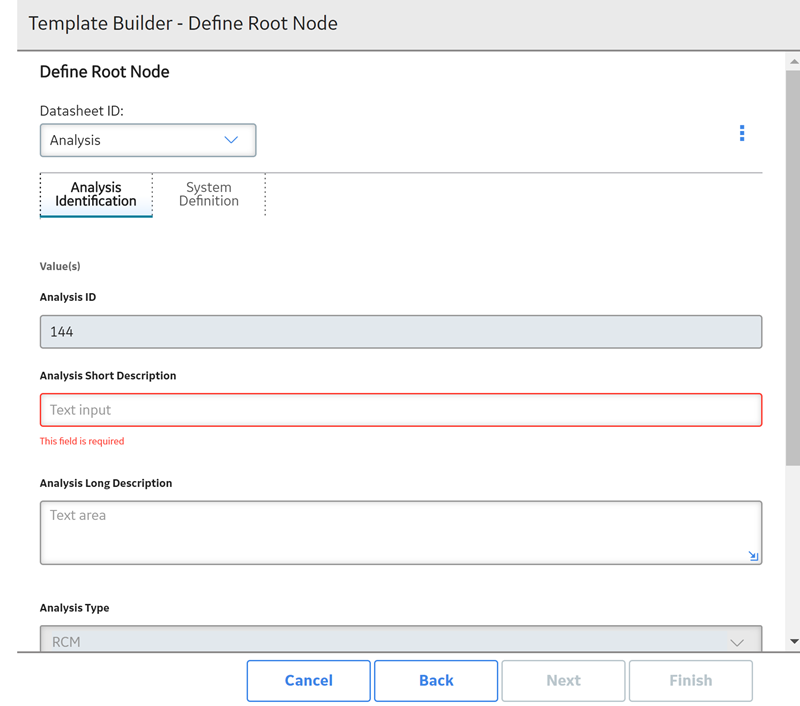Click the scrollbar down arrow
Viewport: 800px width, 706px height.
[793, 641]
